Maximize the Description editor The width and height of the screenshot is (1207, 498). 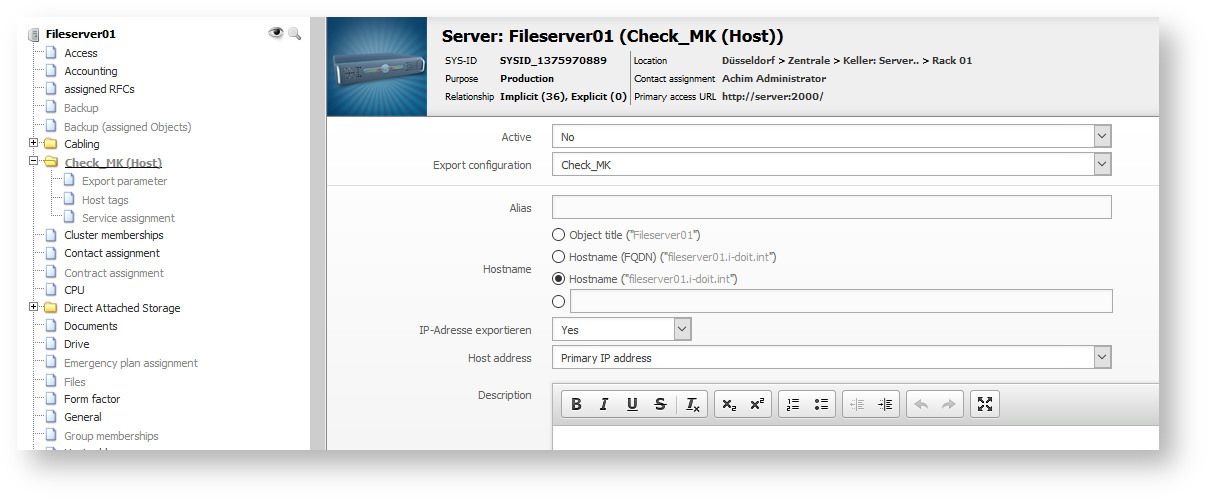(x=985, y=404)
